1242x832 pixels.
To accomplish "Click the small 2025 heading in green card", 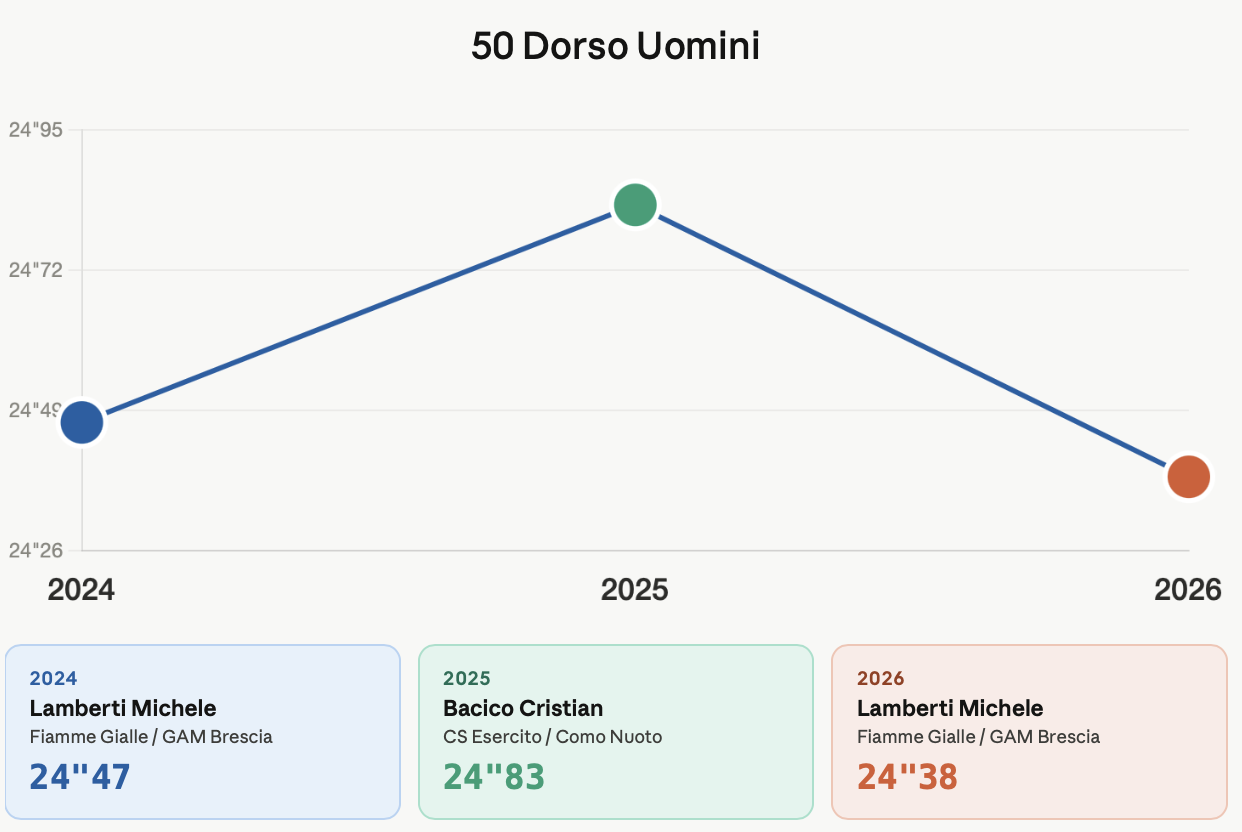I will pyautogui.click(x=467, y=679).
